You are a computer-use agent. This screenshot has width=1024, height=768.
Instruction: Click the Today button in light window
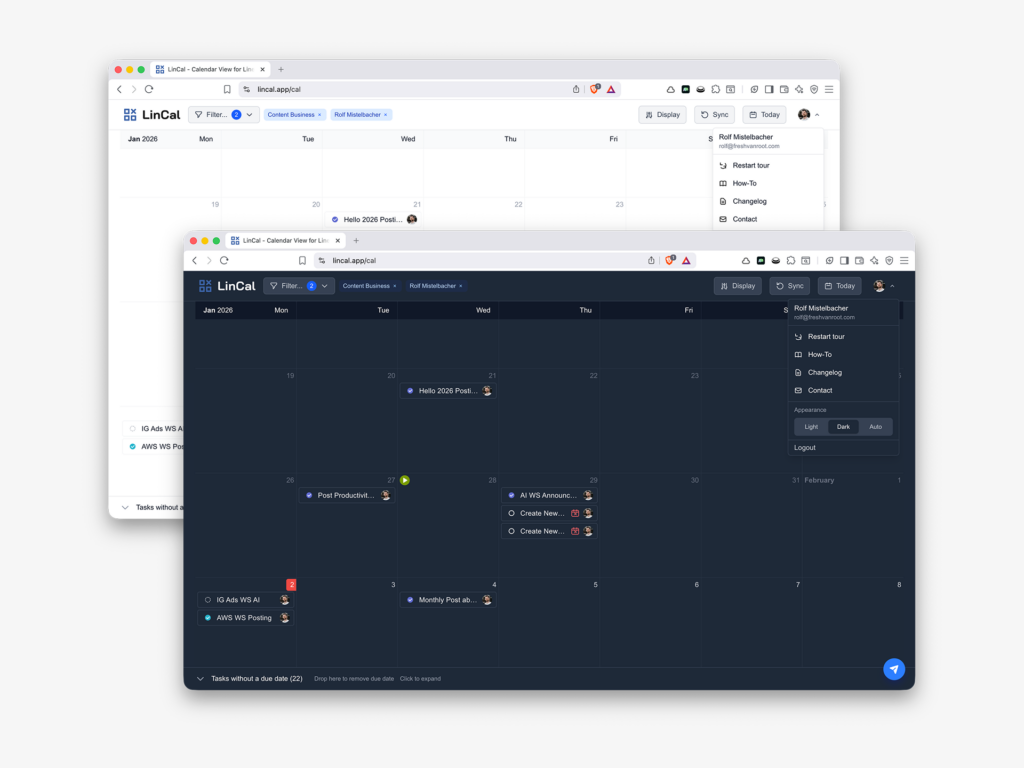[x=764, y=115]
